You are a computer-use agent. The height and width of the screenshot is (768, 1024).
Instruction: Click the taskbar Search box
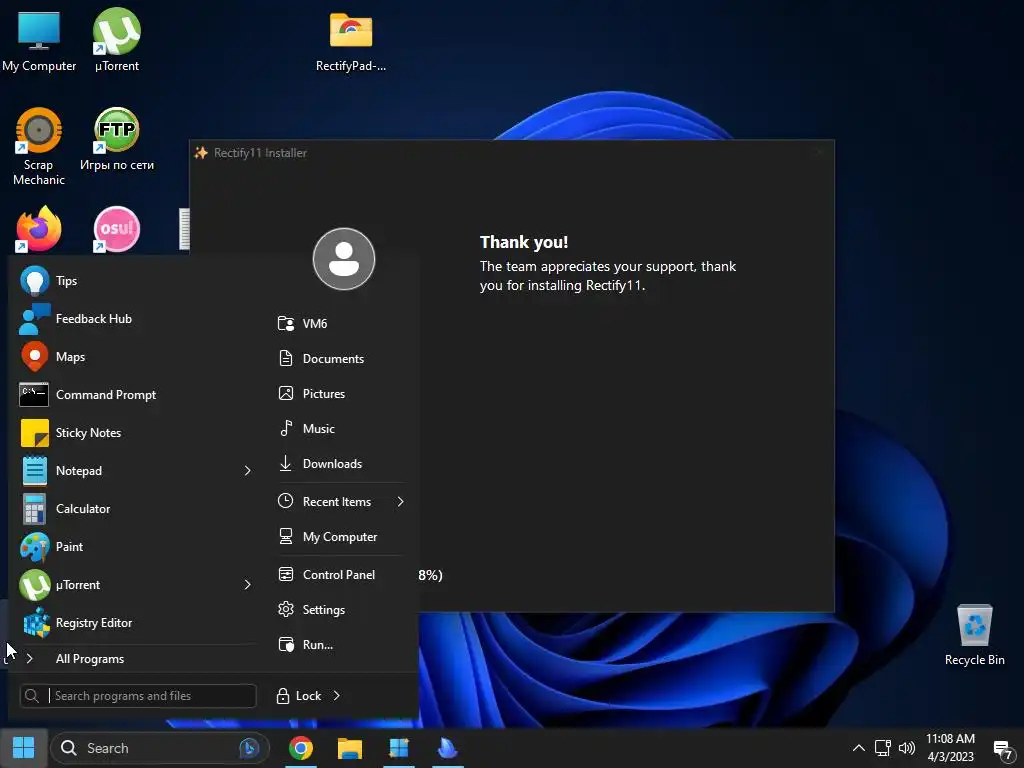159,748
